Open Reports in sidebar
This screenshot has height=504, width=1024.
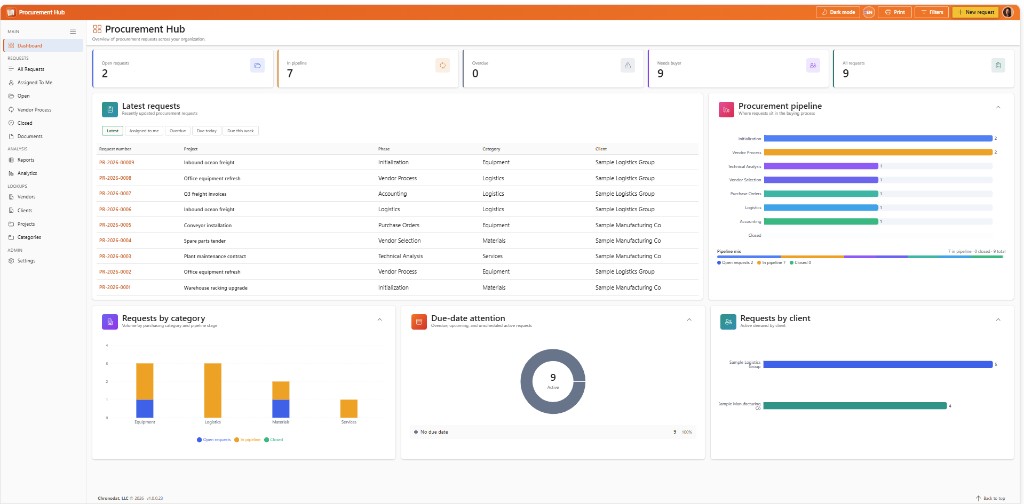[x=43, y=160]
